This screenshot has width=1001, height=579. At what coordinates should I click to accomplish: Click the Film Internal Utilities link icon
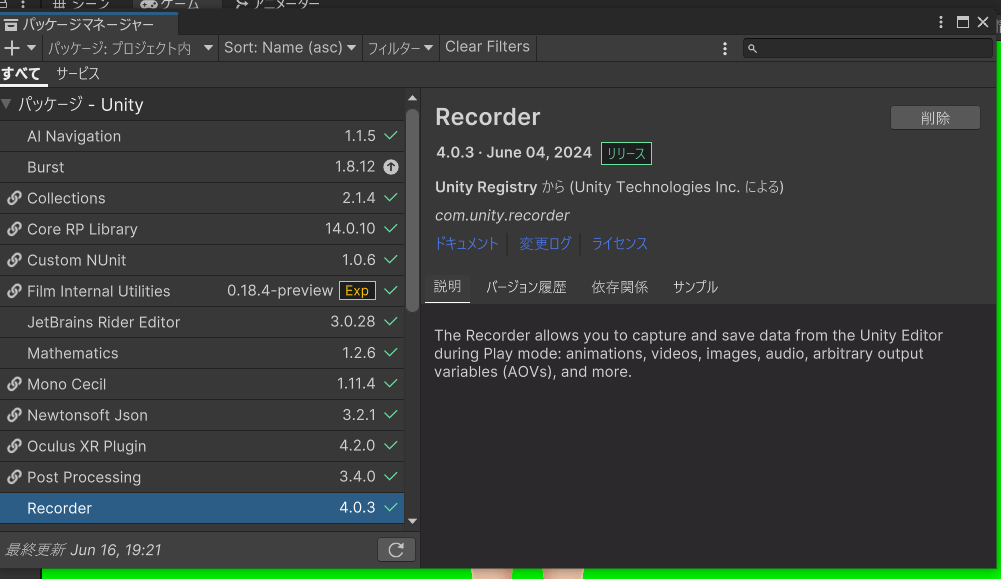14,291
